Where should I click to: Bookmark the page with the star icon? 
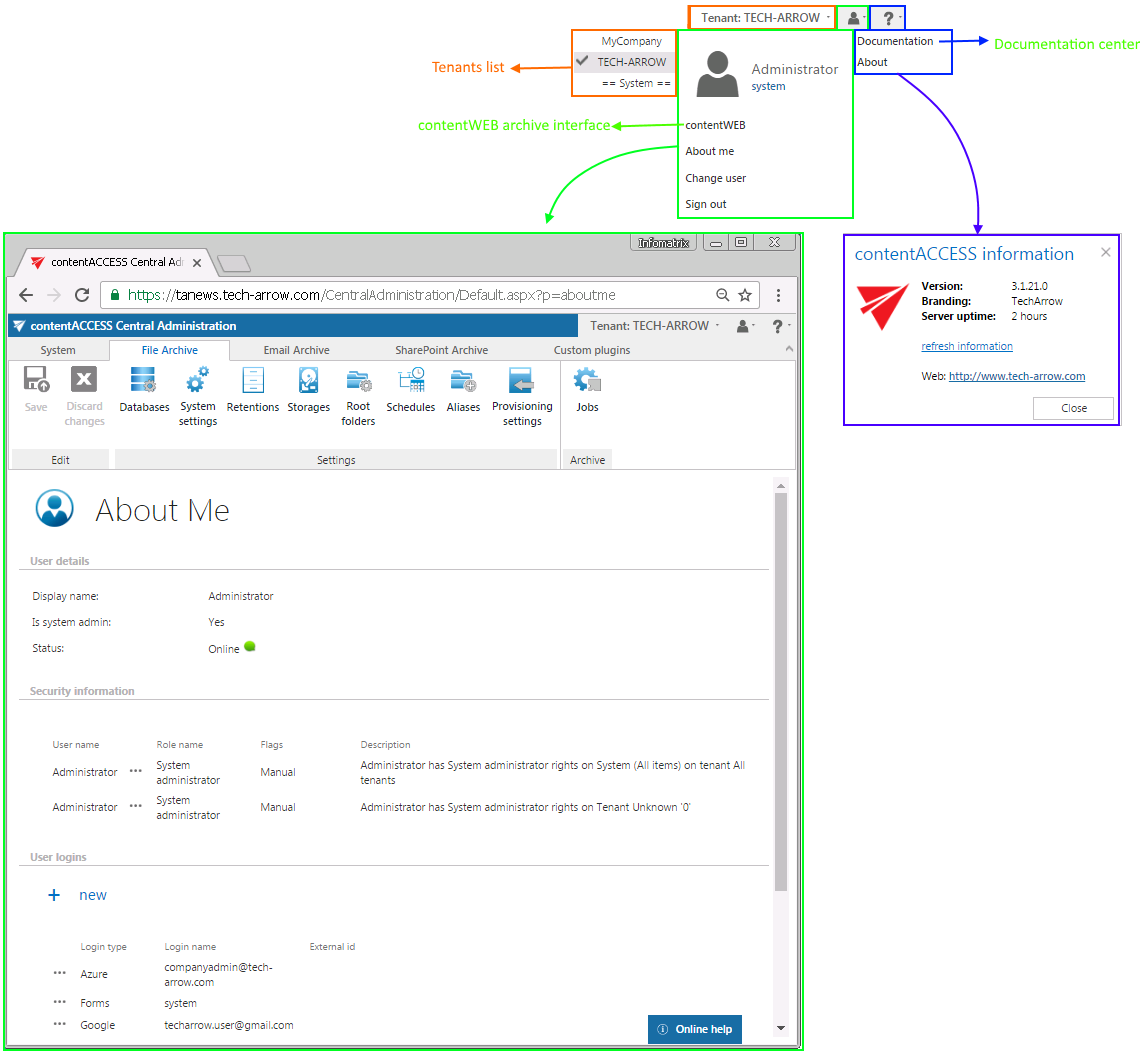click(745, 295)
